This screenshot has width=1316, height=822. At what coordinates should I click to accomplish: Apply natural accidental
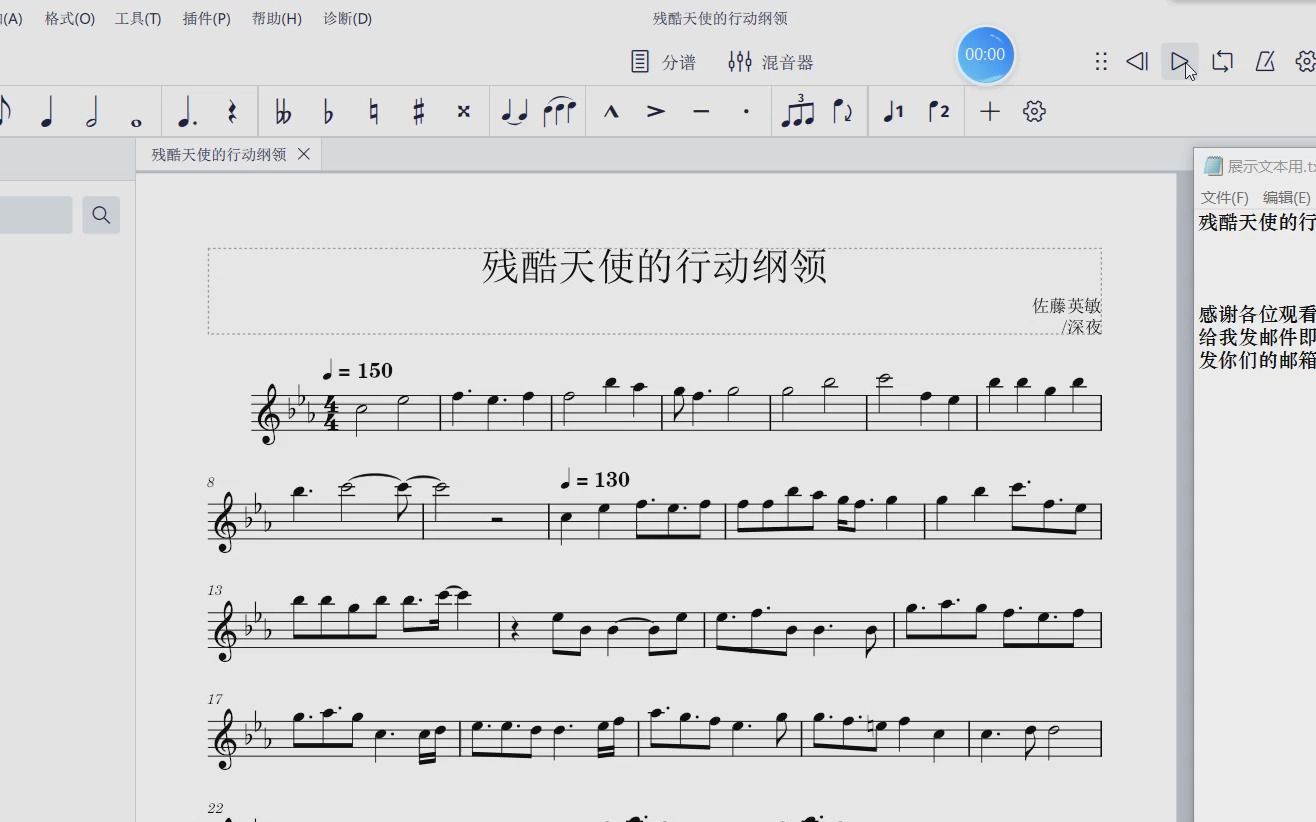pos(373,112)
